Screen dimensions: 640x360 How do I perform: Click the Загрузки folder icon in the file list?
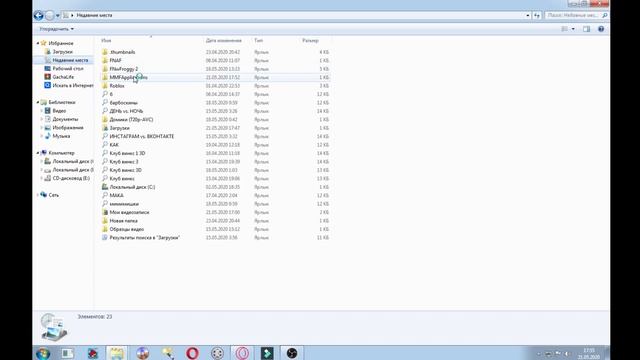(105, 128)
